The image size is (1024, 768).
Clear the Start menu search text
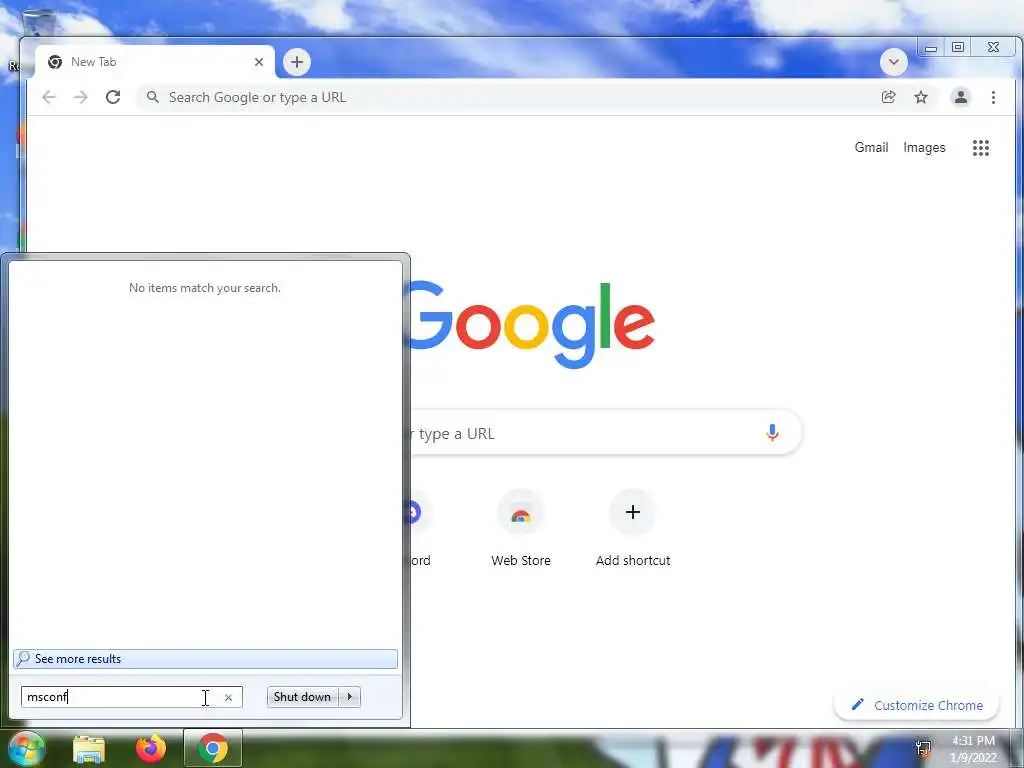(229, 697)
